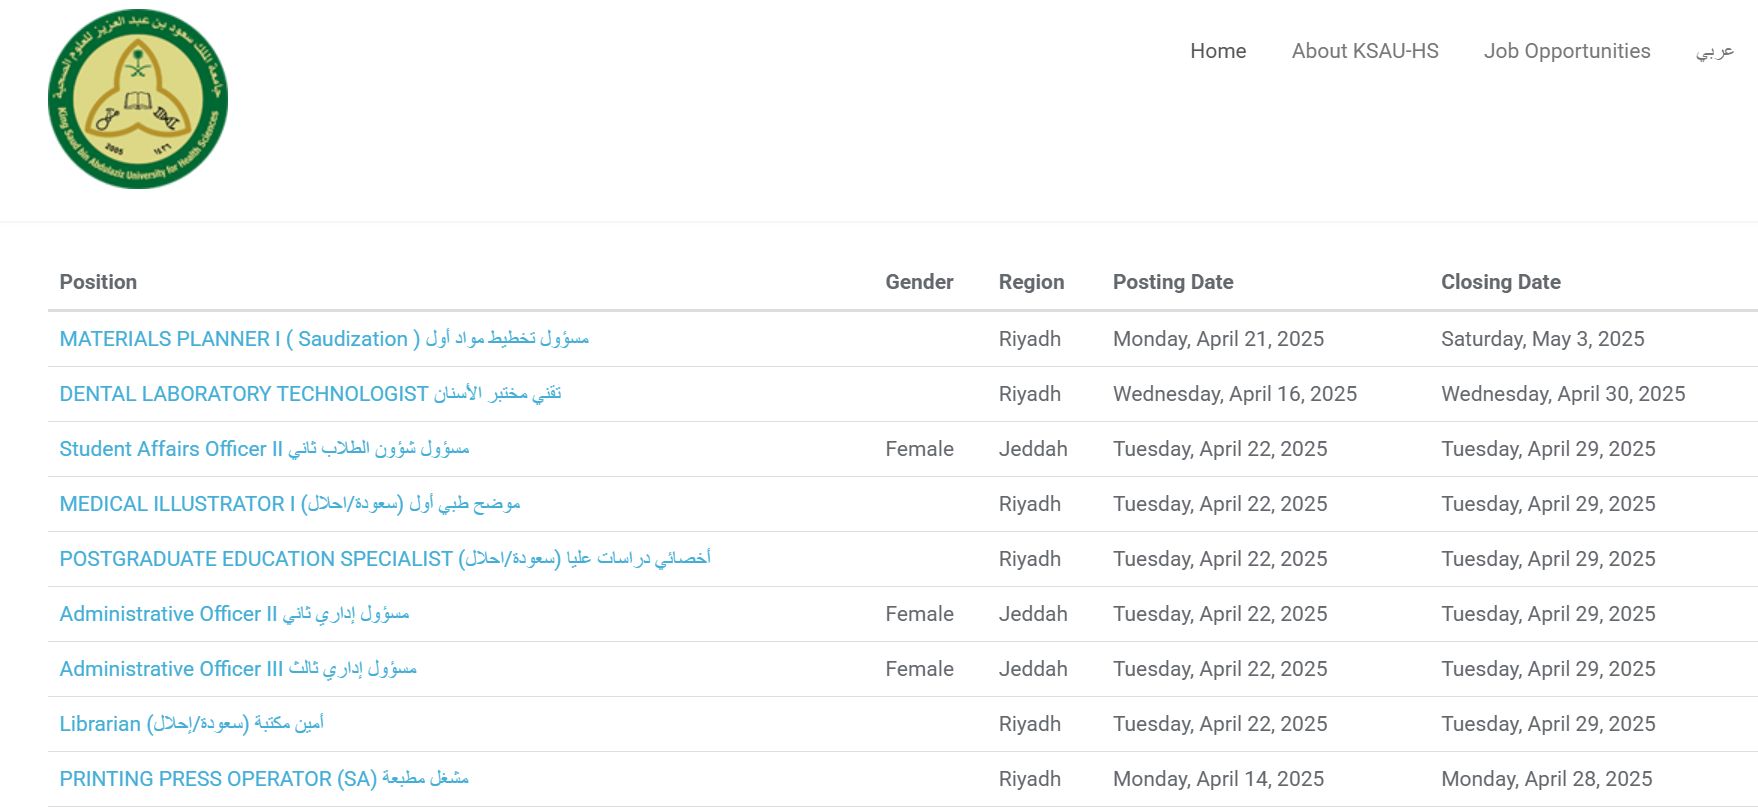The image size is (1758, 812).
Task: Click Riyadh region in Medical Illustrator row
Action: [x=1029, y=504]
